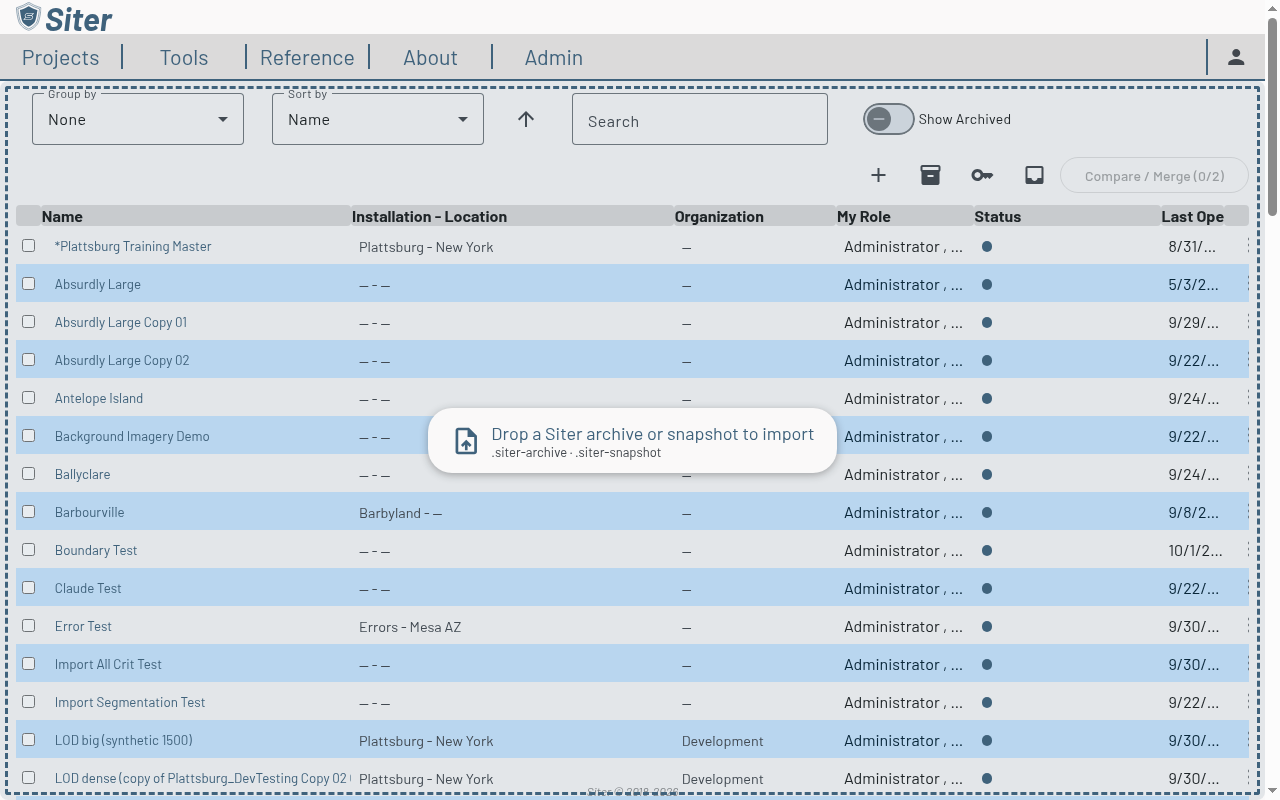Click the archive box icon
Screen dimensions: 1280x800
tap(930, 175)
